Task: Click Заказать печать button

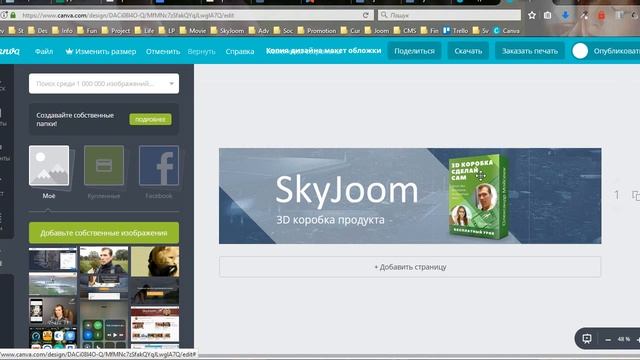Action: tap(529, 51)
